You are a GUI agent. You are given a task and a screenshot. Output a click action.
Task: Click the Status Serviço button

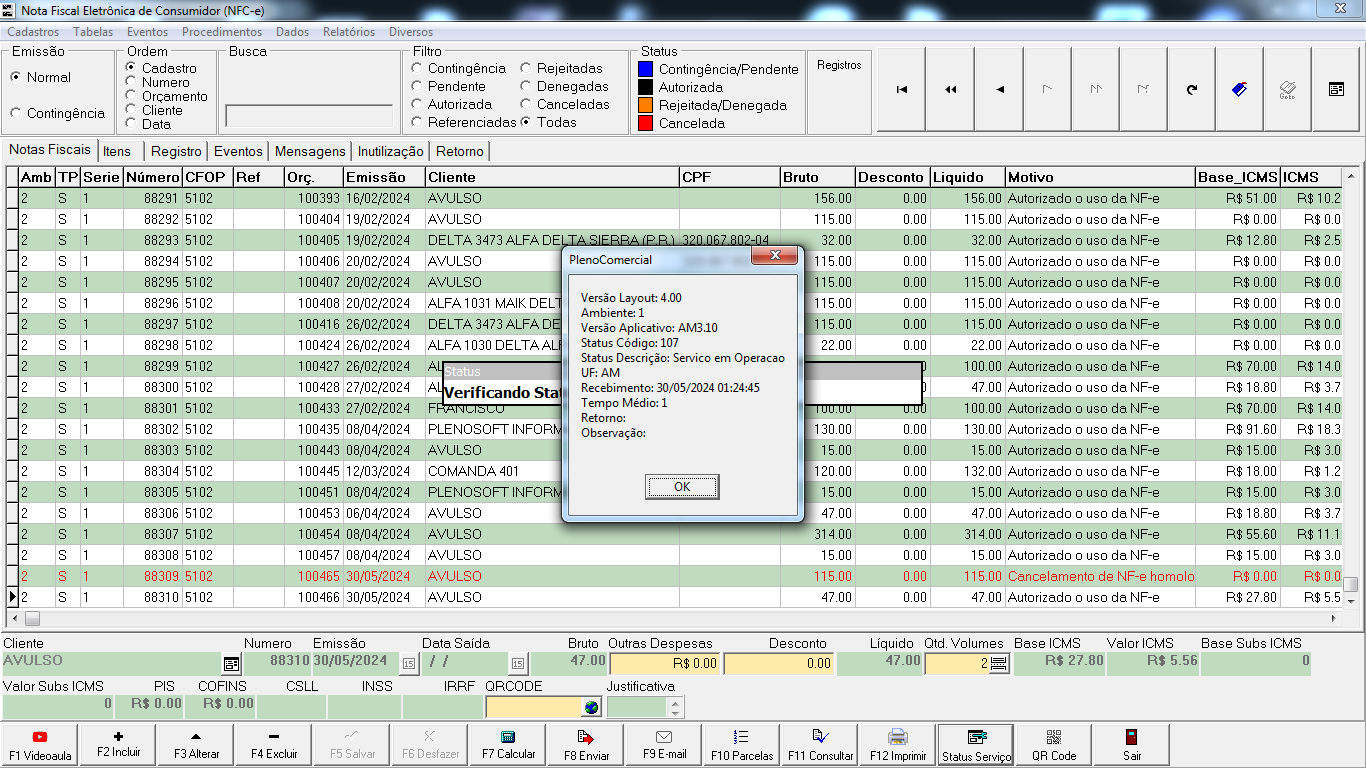click(x=976, y=745)
